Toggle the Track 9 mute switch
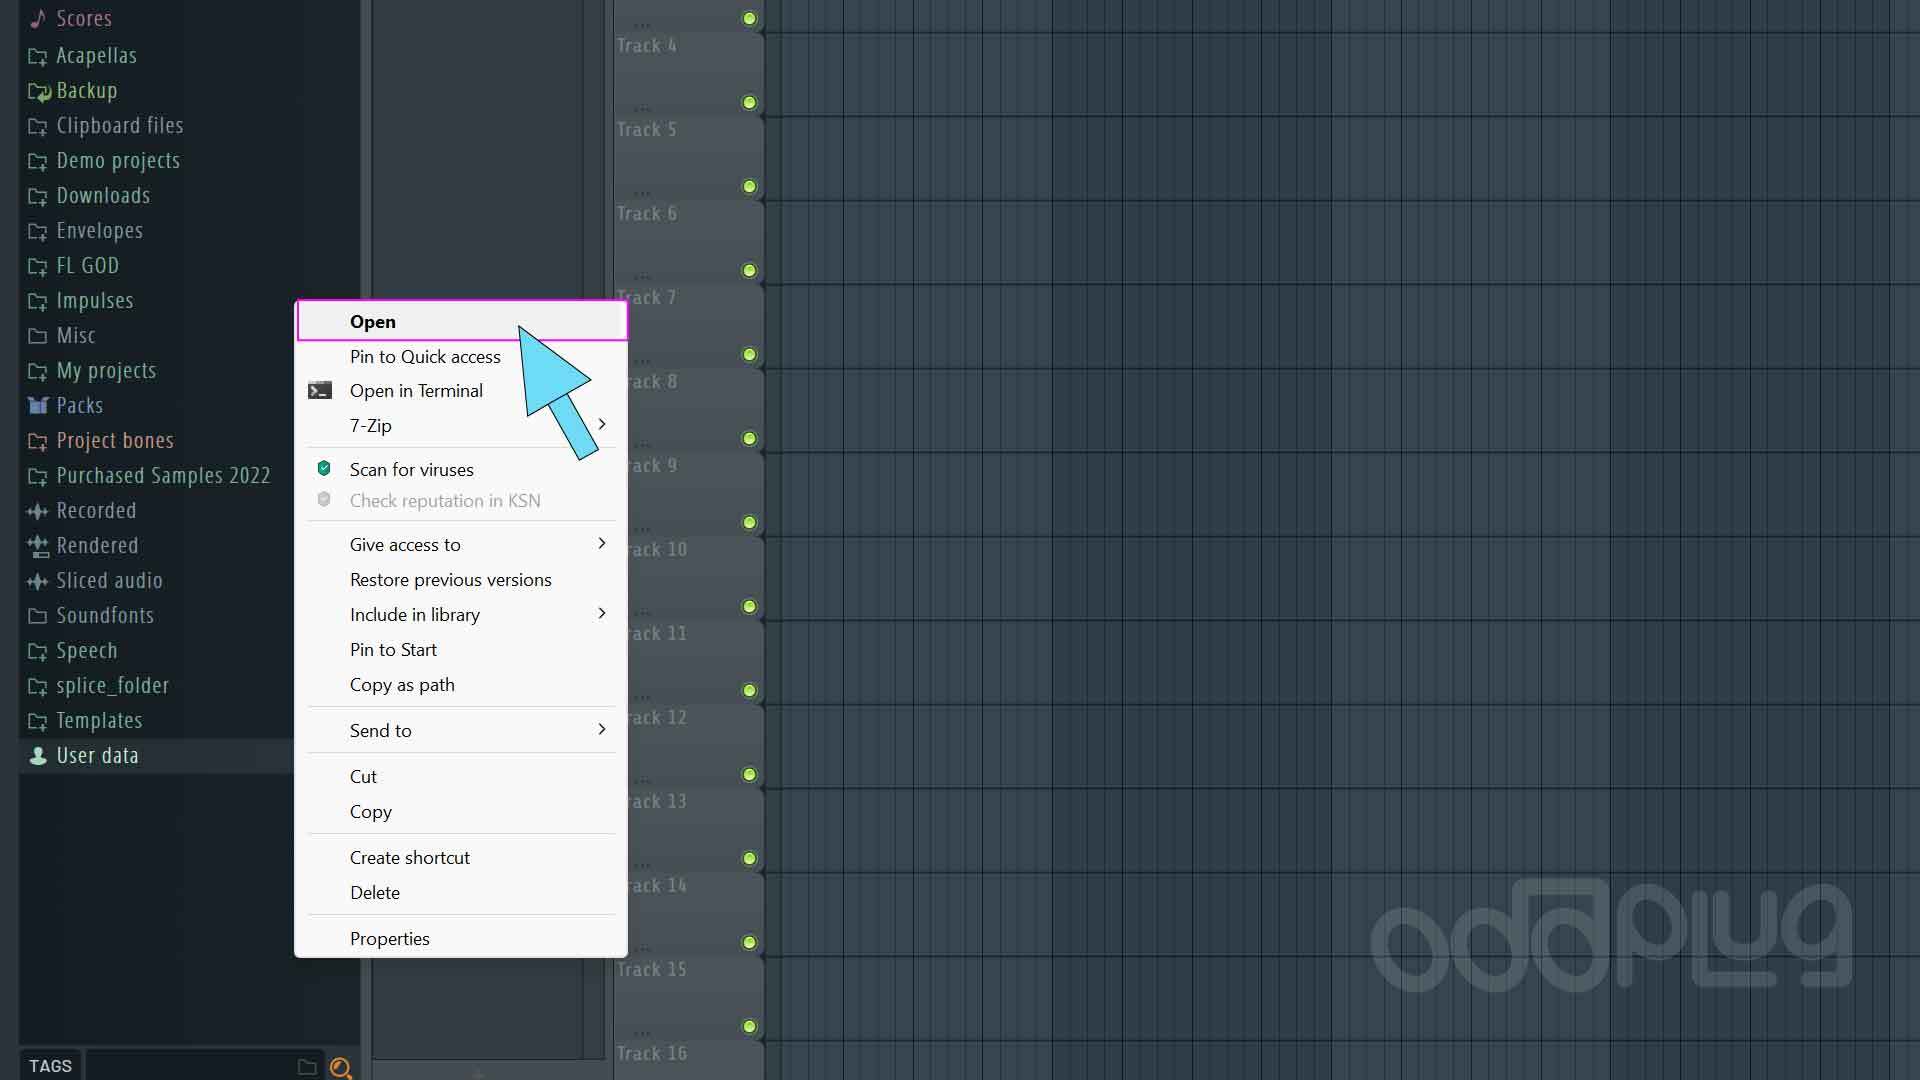 (x=749, y=523)
